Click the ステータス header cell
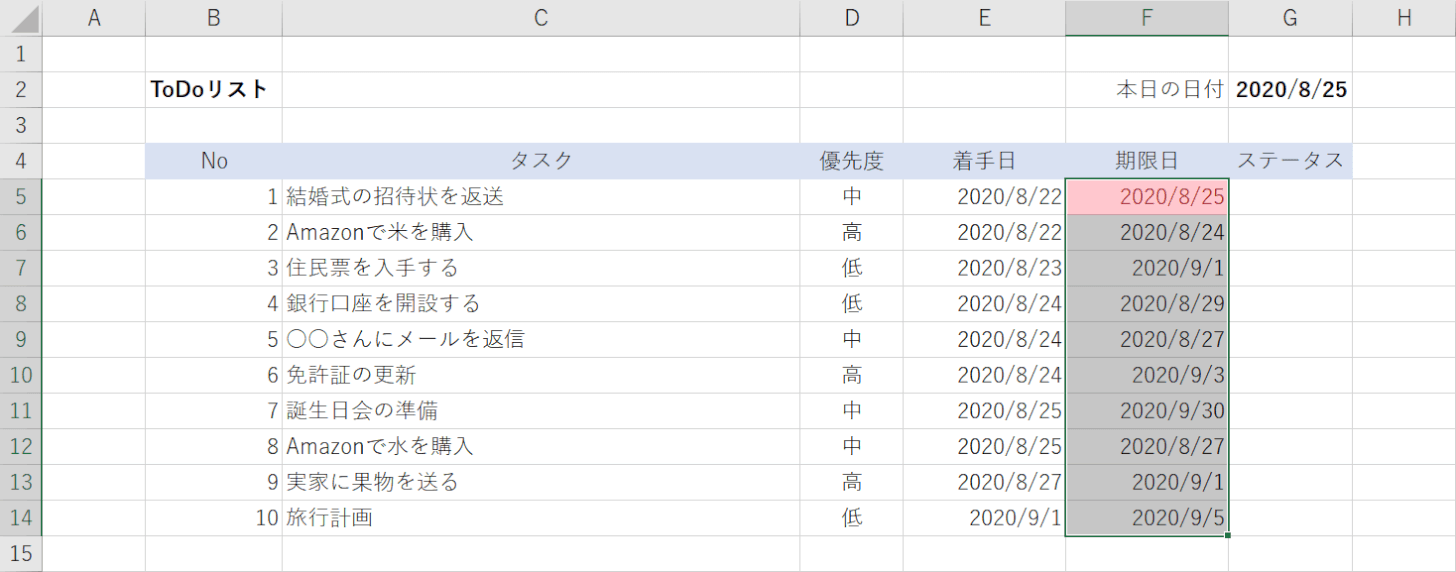Image resolution: width=1456 pixels, height=572 pixels. [1291, 161]
